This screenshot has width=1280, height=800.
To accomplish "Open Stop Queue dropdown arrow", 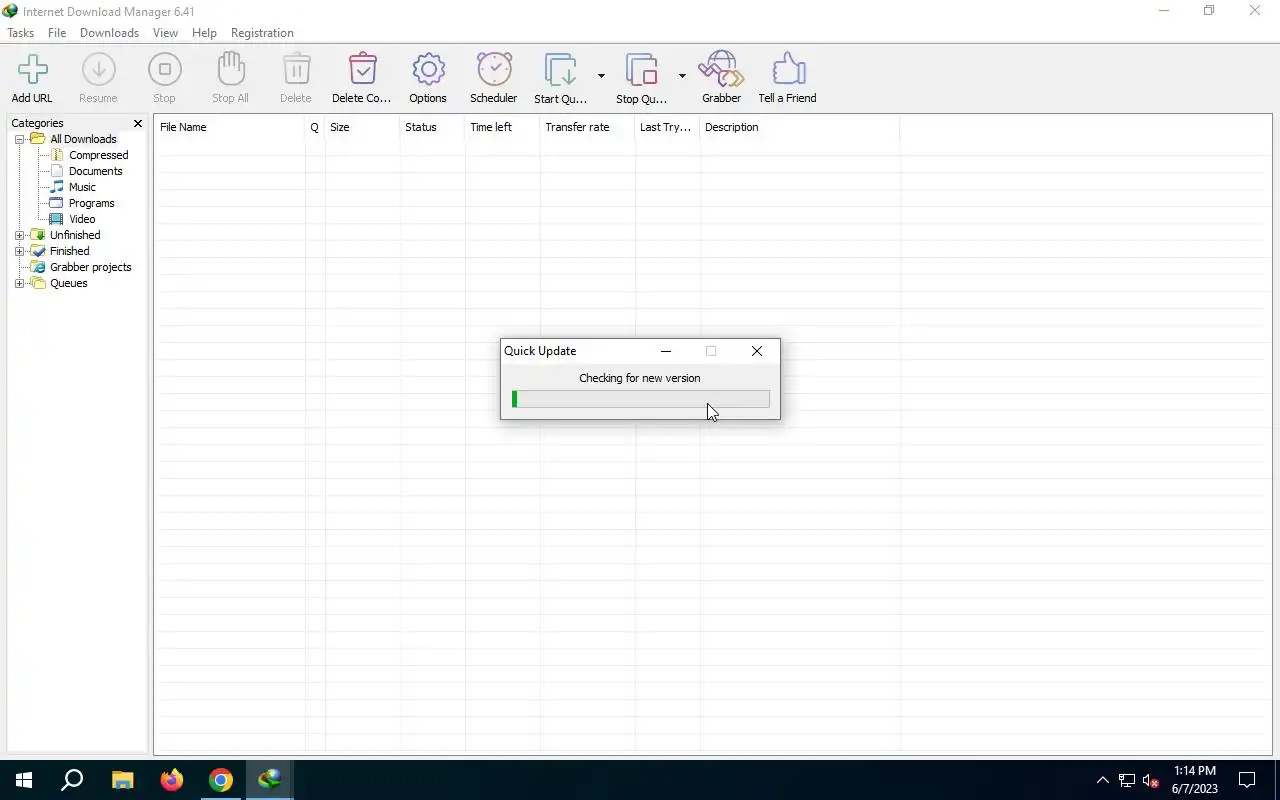I will coord(682,76).
